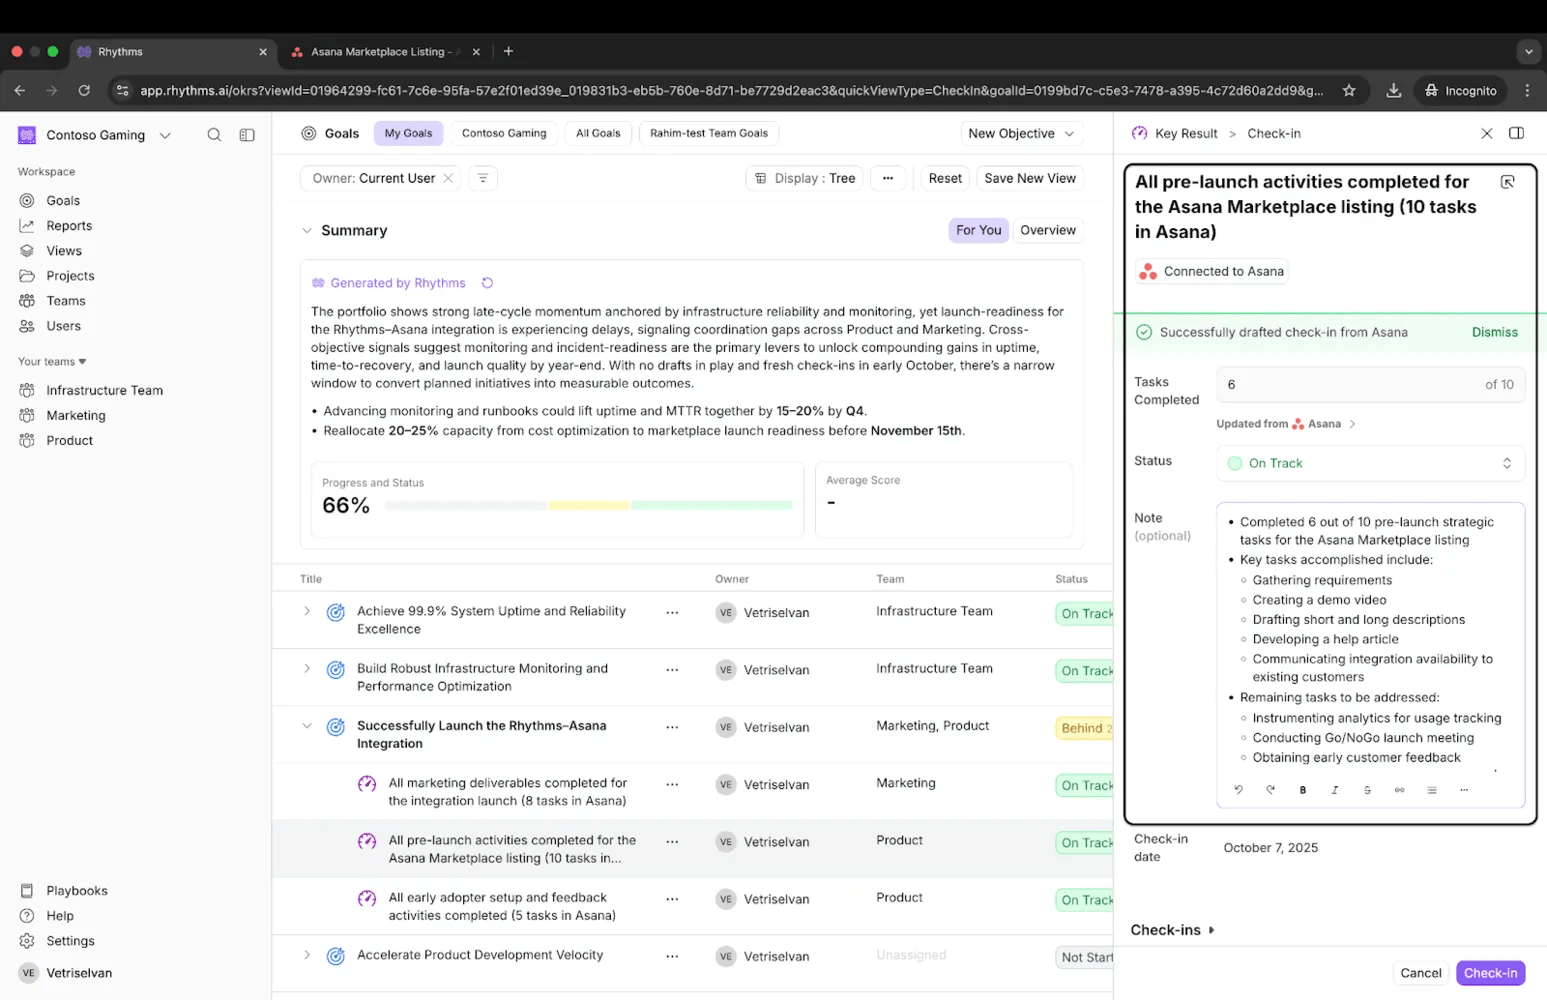This screenshot has height=1000, width=1547.
Task: Click the Tasks Completed input field
Action: coord(1350,384)
